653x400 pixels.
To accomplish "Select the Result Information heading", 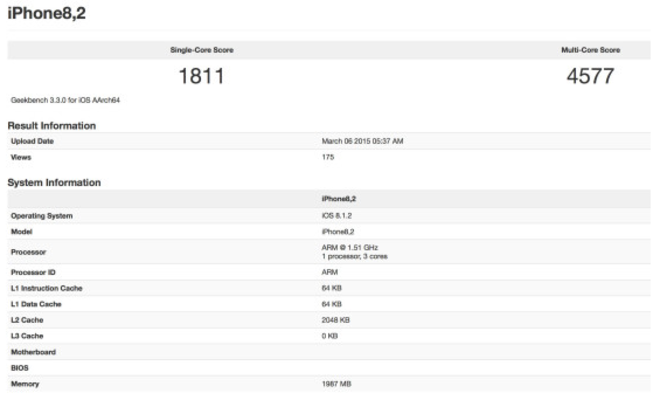I will [52, 126].
